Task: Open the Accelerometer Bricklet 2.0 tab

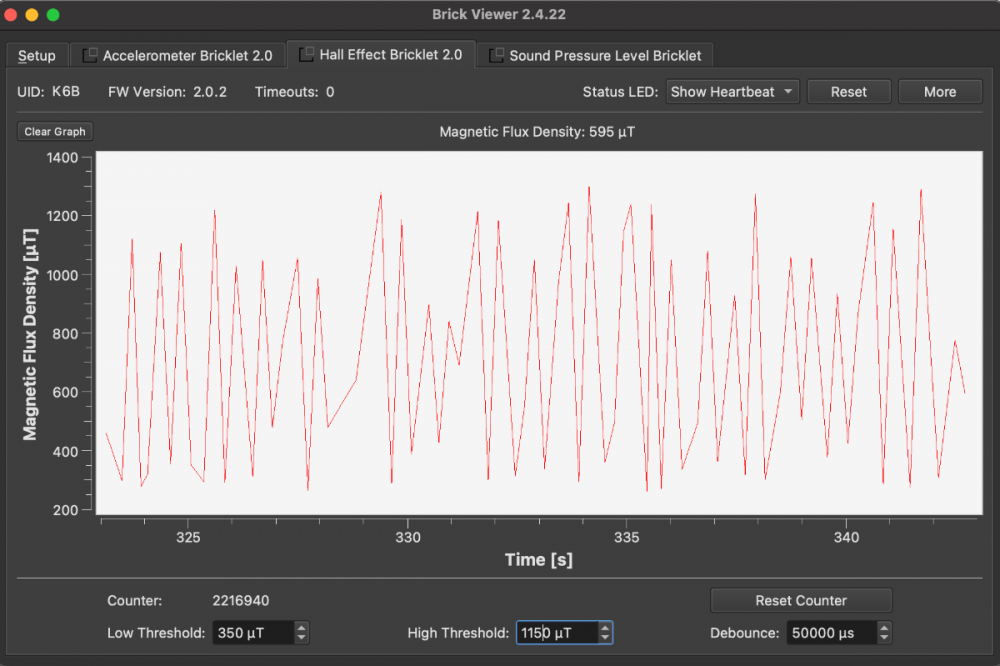Action: [187, 56]
